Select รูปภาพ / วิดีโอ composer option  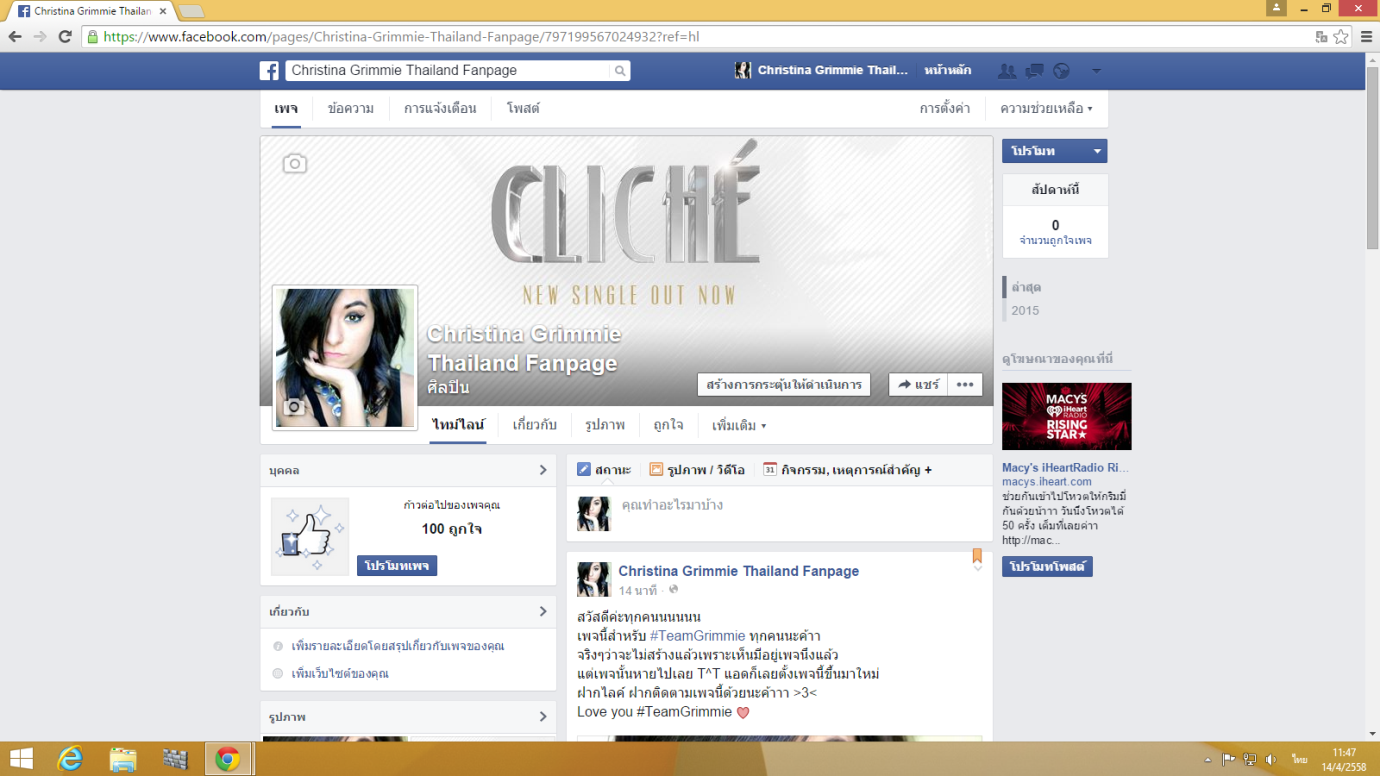pyautogui.click(x=697, y=470)
